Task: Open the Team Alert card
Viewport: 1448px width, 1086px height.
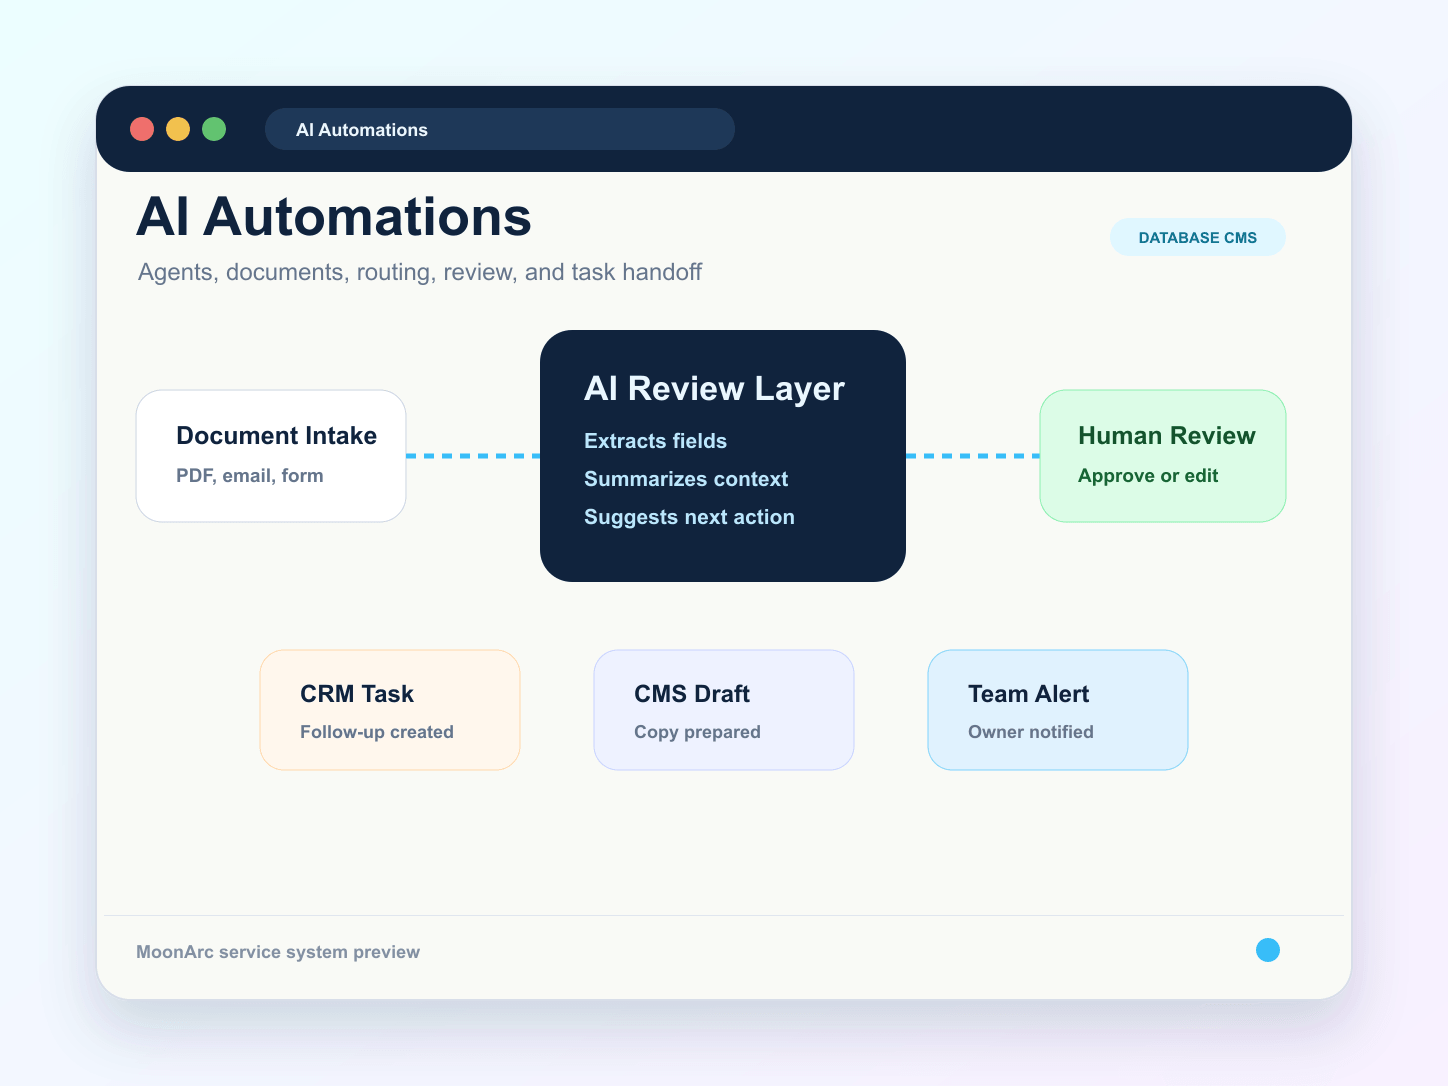Action: 1058,710
